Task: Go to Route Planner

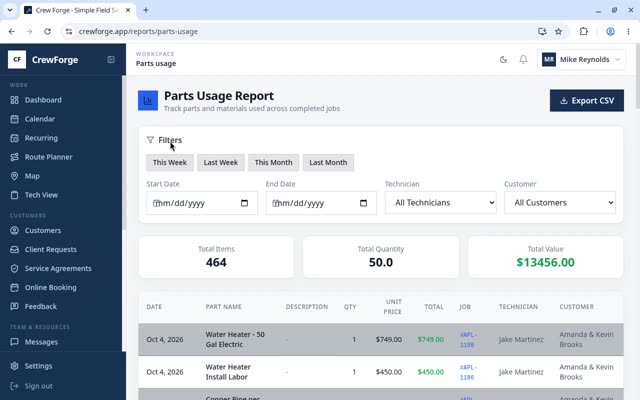Action: (48, 157)
